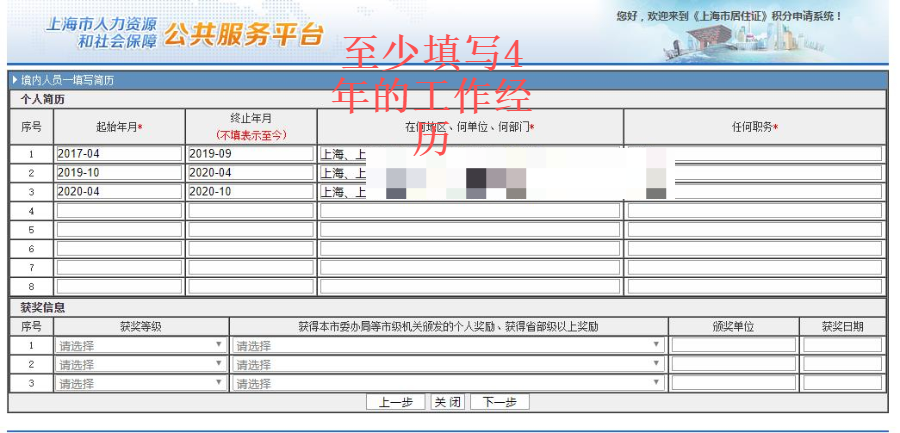Focus the 颁奖单位 field in award row 1
Screen dimensions: 900x433
tap(734, 345)
